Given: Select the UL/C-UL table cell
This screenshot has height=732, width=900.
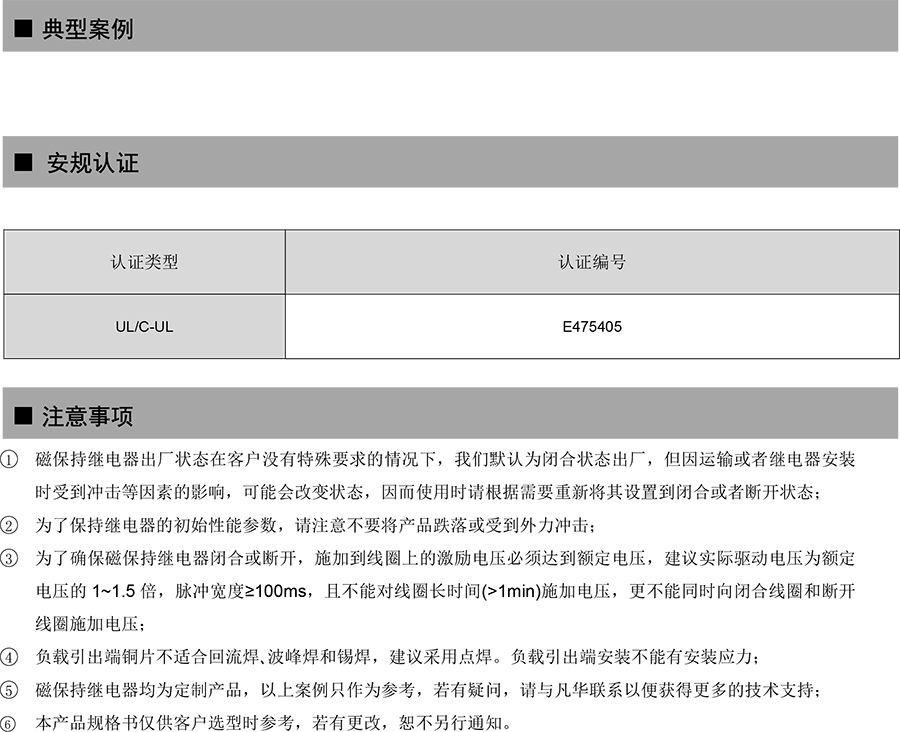Looking at the screenshot, I should (x=144, y=326).
